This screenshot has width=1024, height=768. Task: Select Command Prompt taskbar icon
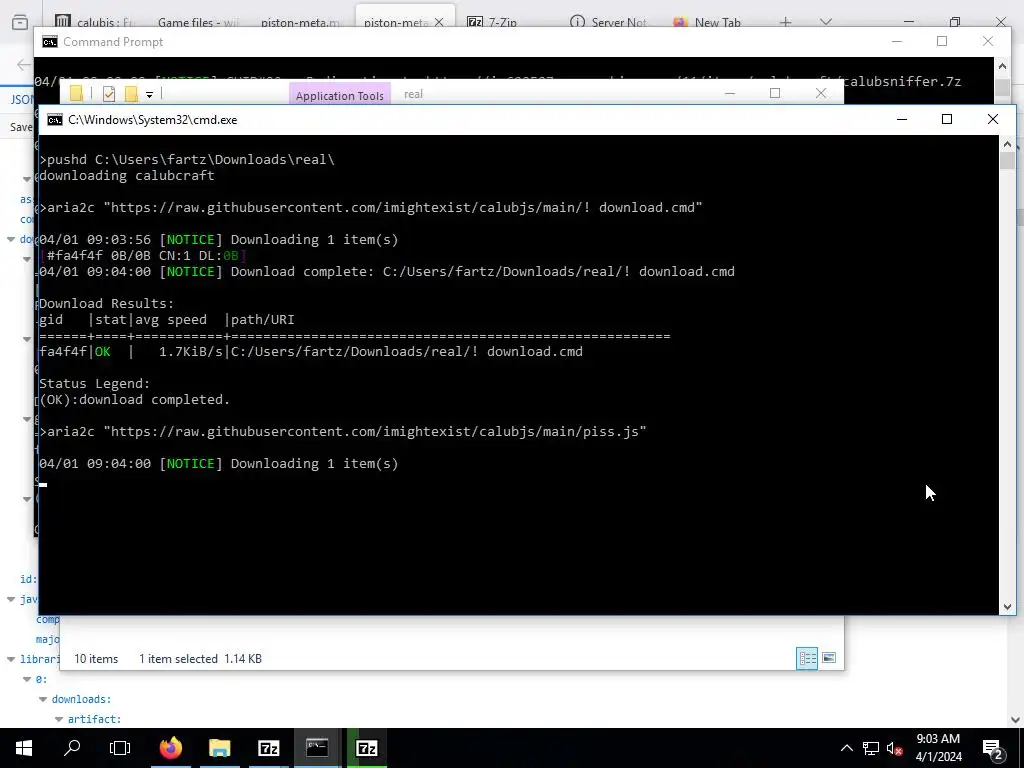click(x=317, y=748)
